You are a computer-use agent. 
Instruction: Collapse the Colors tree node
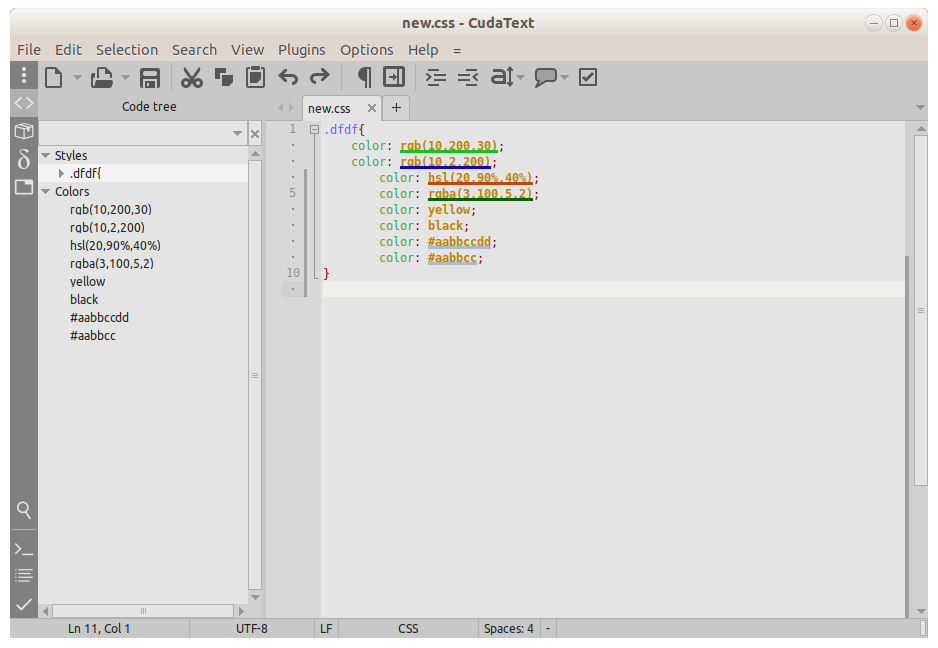click(x=45, y=191)
